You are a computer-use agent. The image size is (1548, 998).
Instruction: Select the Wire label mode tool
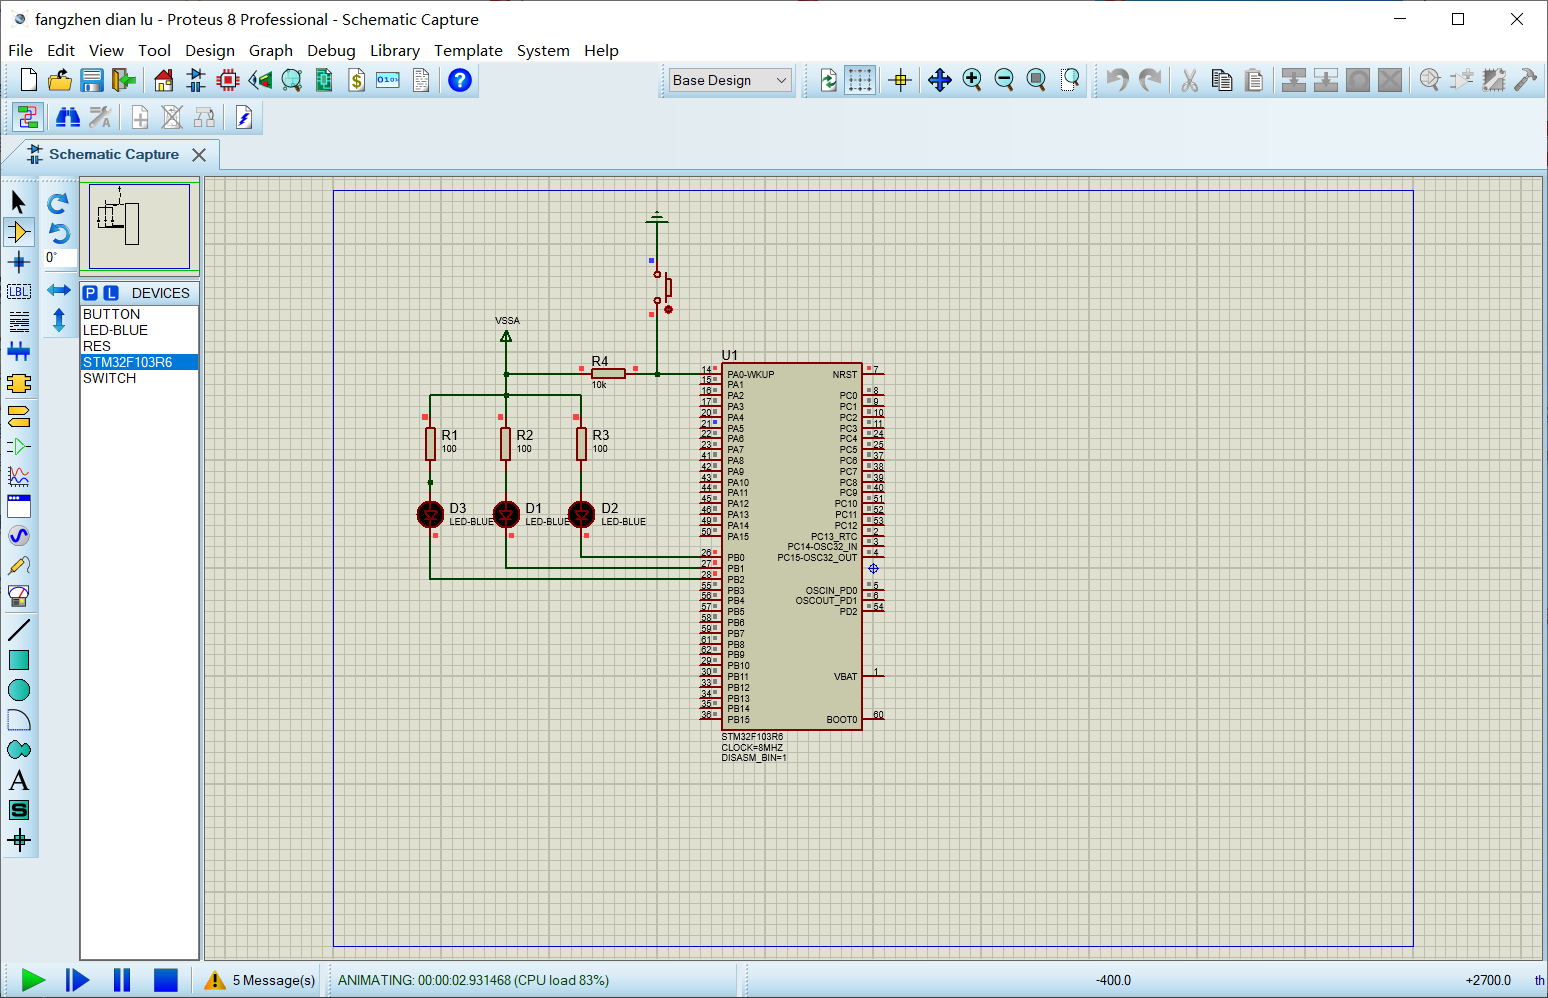(19, 292)
